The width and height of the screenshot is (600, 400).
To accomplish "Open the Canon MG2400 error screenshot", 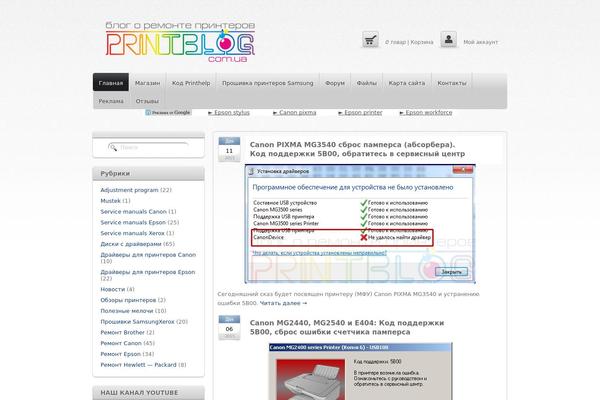I will point(360,371).
